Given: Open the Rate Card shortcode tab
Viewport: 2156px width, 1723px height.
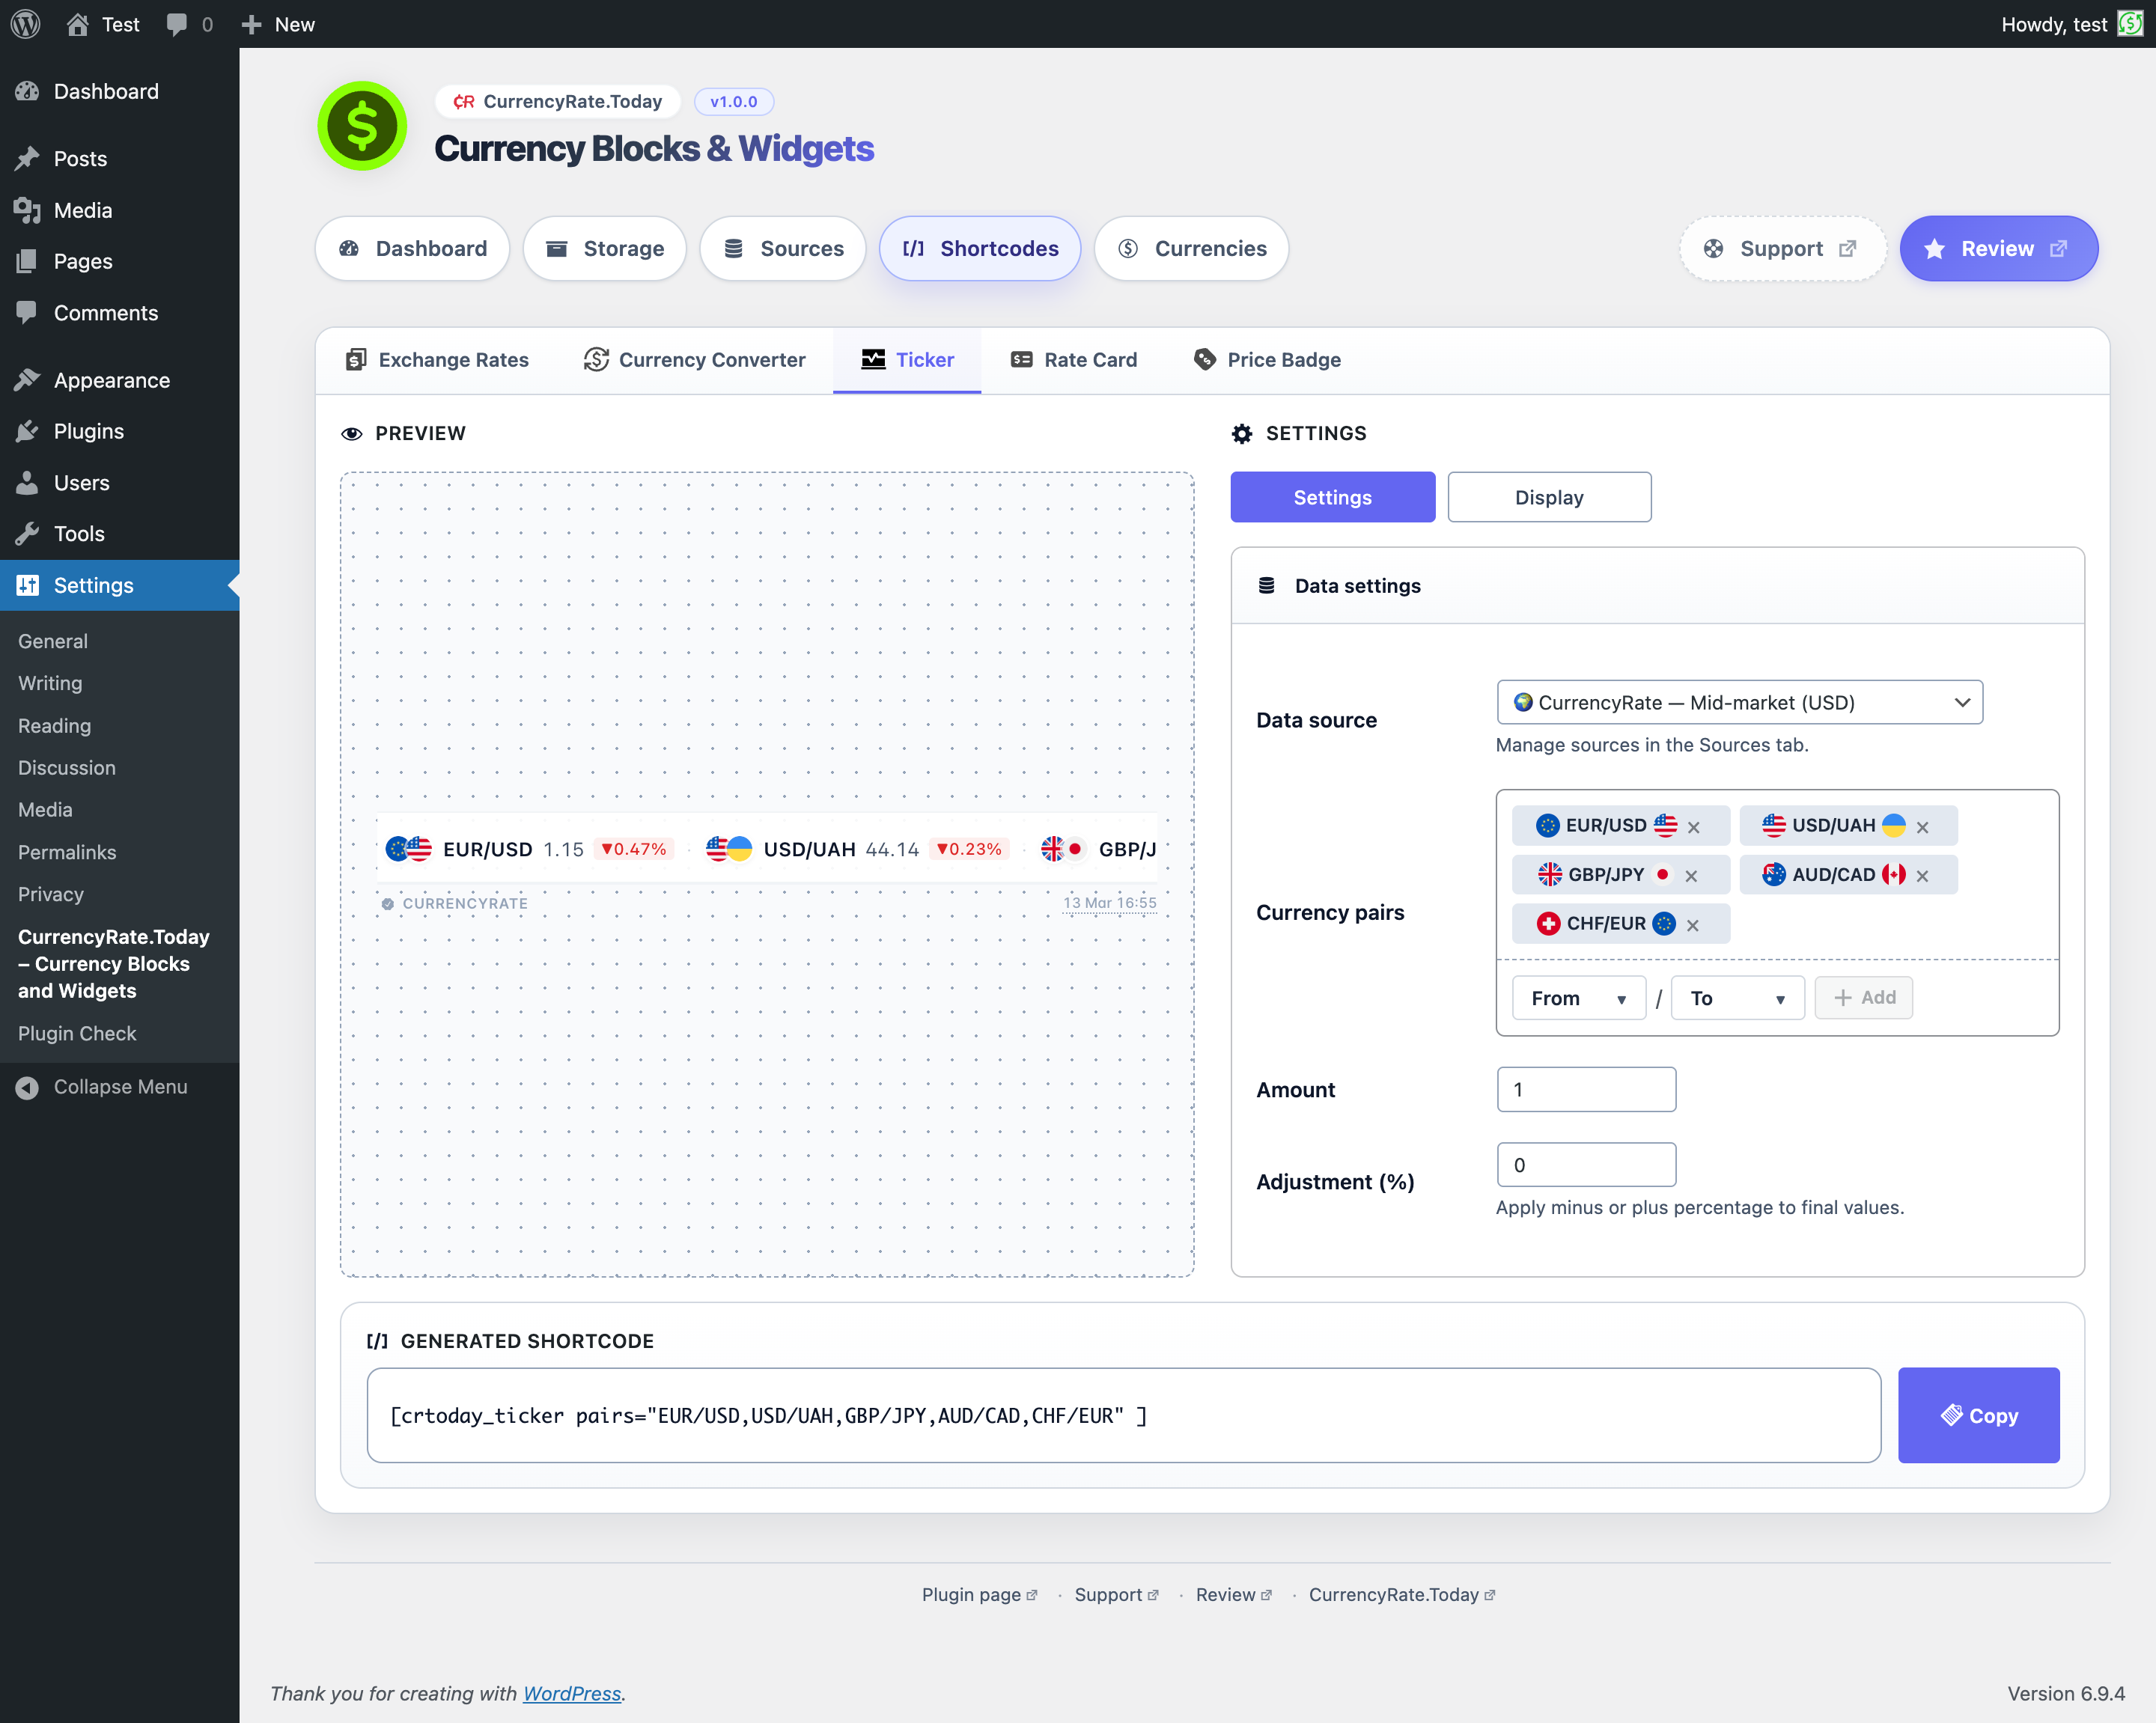Looking at the screenshot, I should pos(1074,360).
